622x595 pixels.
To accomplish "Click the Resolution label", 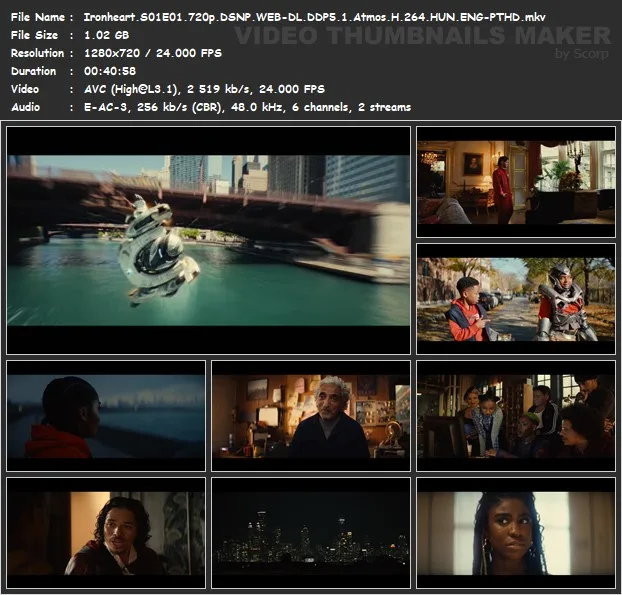I will pyautogui.click(x=37, y=53).
